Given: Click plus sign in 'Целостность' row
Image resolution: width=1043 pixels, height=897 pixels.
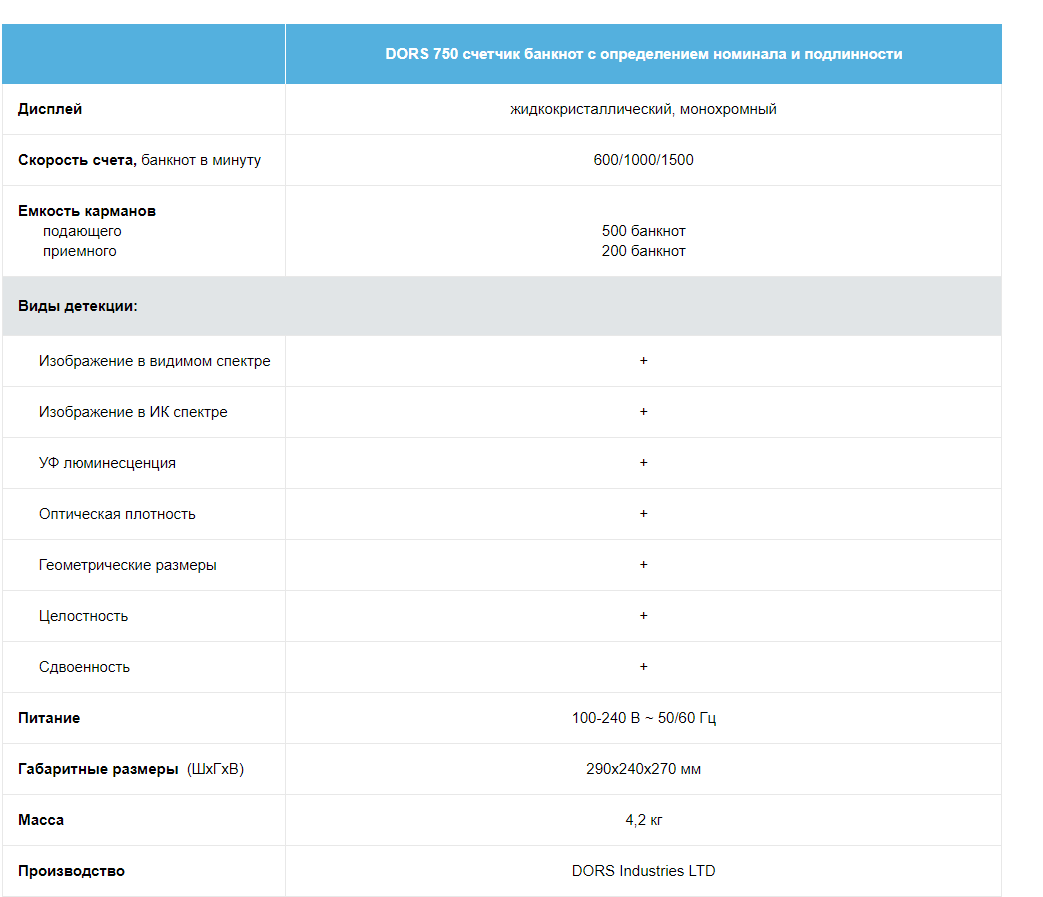Looking at the screenshot, I should pos(643,616).
